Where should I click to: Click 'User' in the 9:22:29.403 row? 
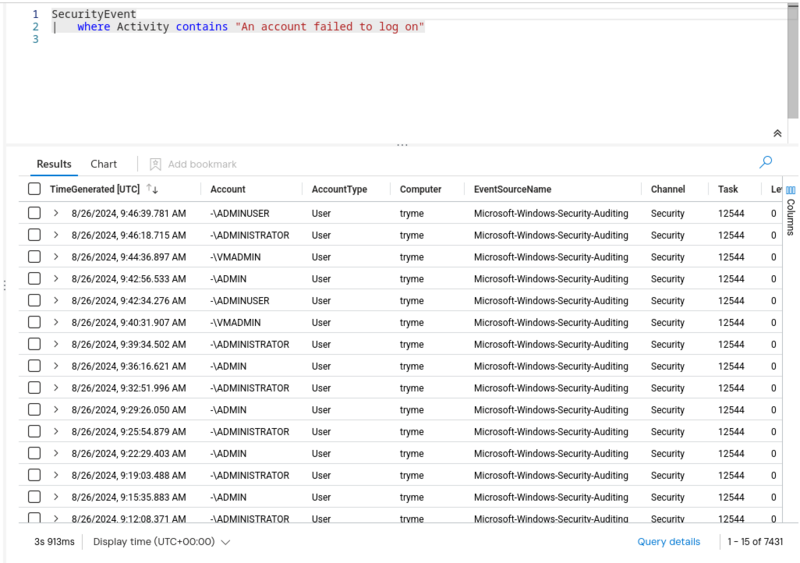(321, 454)
